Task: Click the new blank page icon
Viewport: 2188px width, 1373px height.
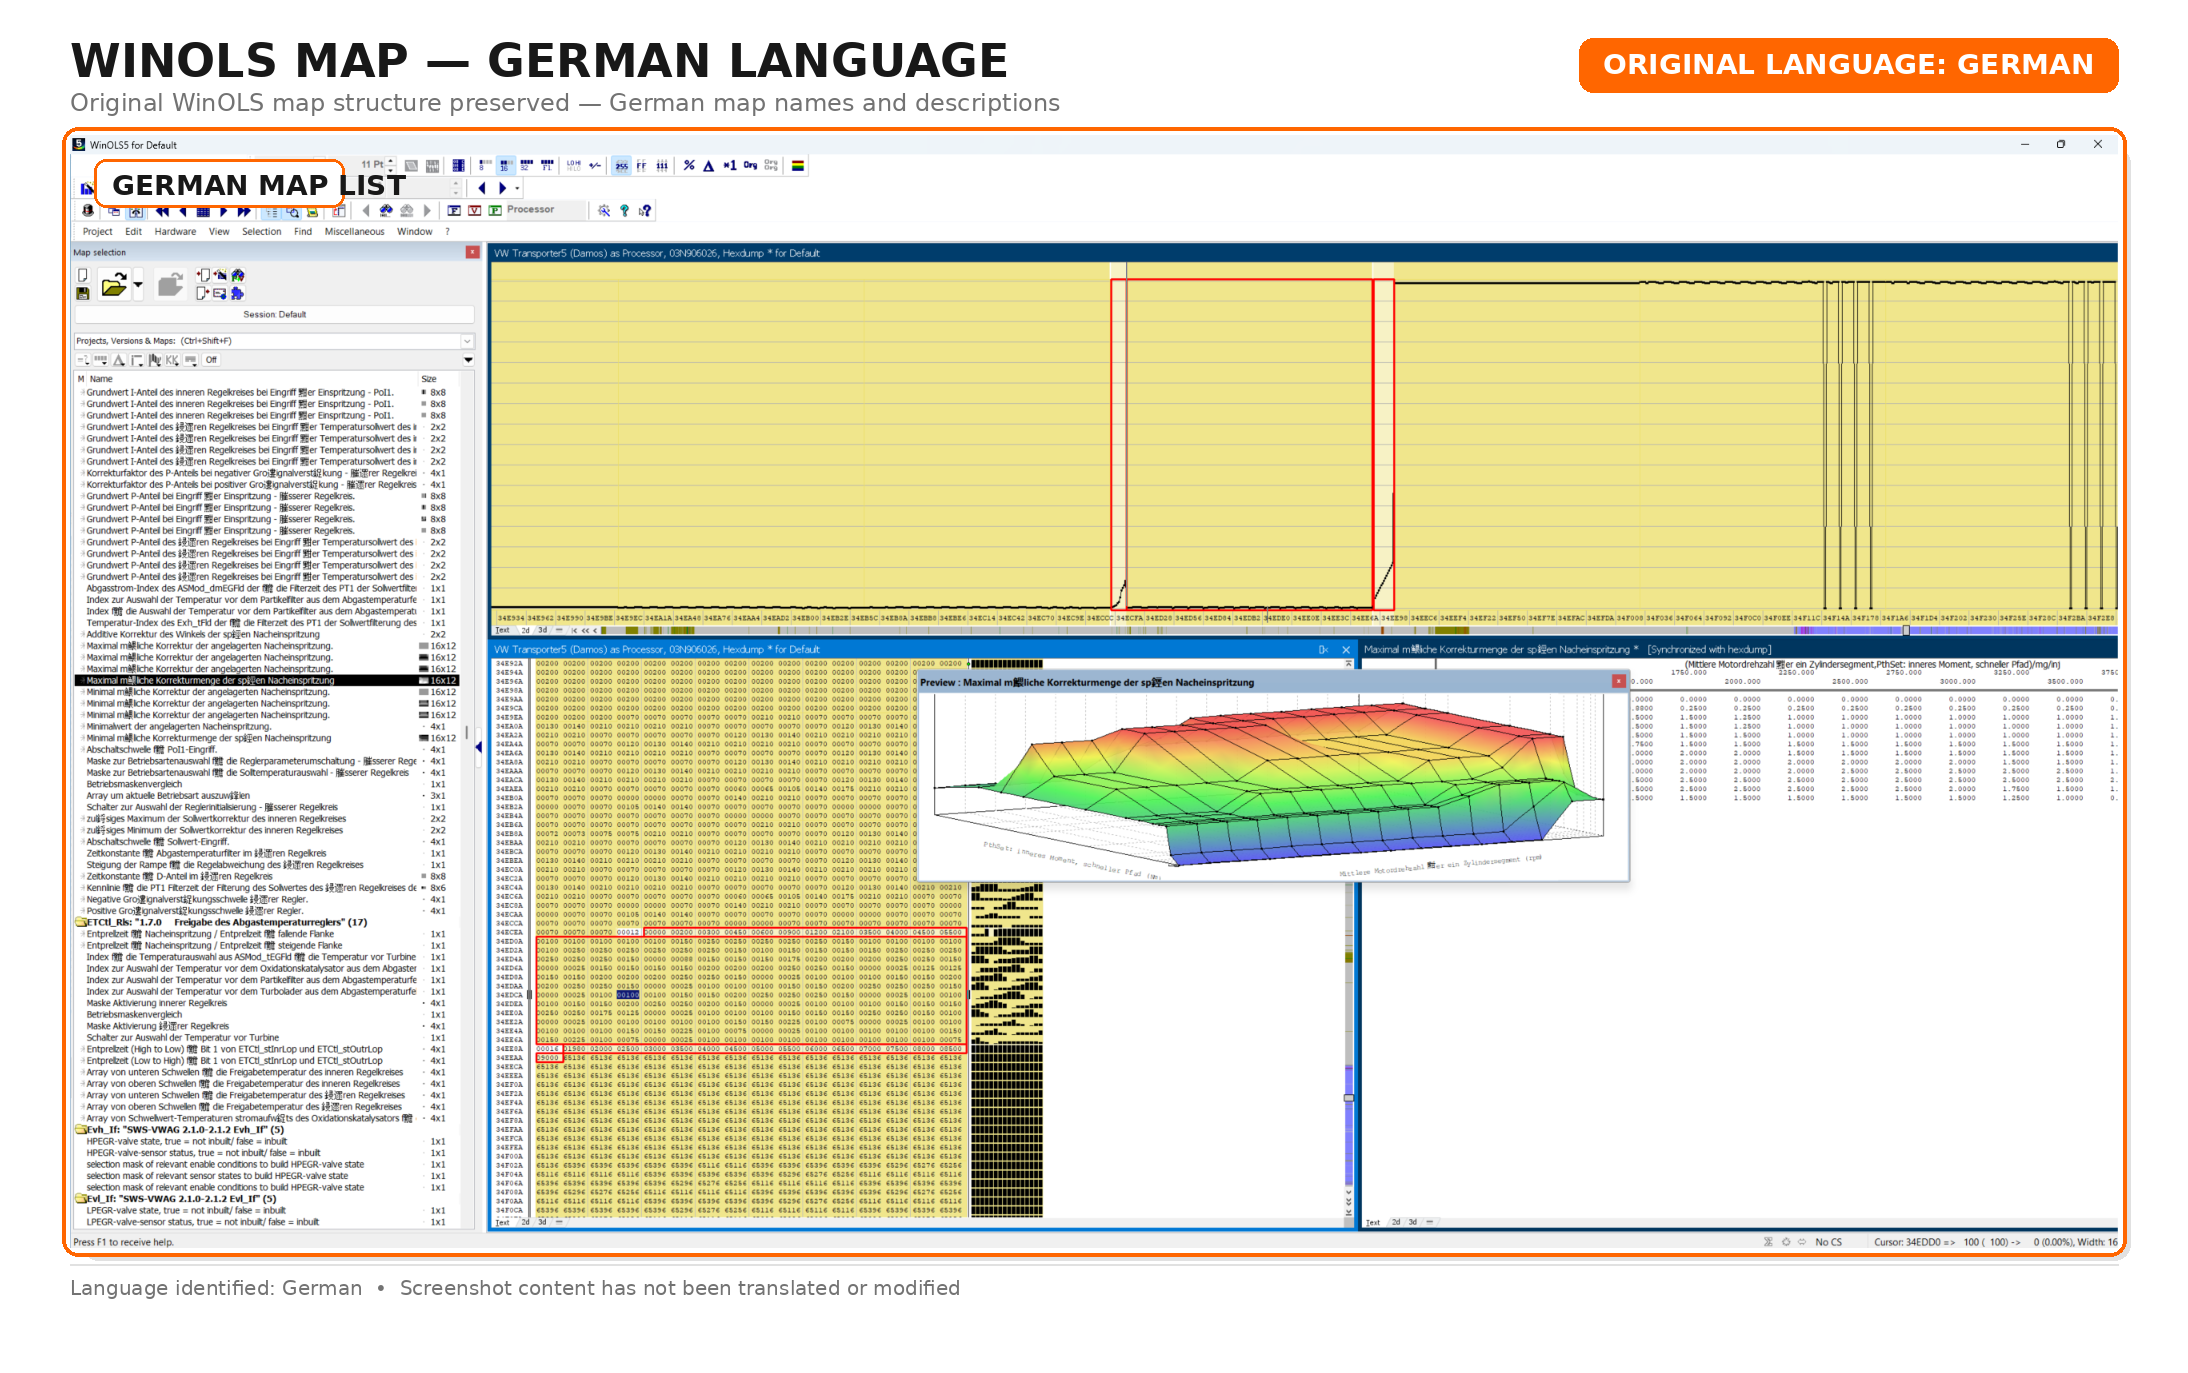Action: point(83,275)
